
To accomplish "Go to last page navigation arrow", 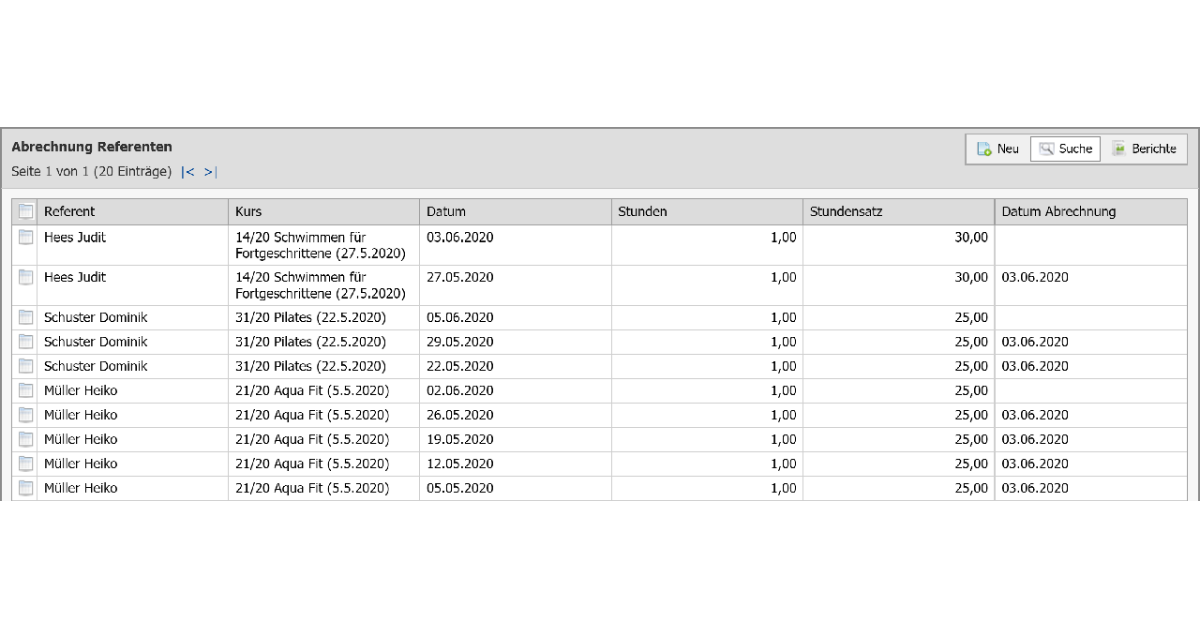I will tap(210, 172).
